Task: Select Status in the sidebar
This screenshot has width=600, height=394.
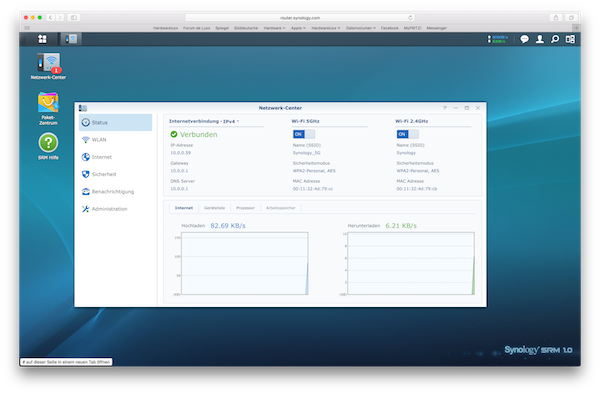Action: (x=116, y=122)
